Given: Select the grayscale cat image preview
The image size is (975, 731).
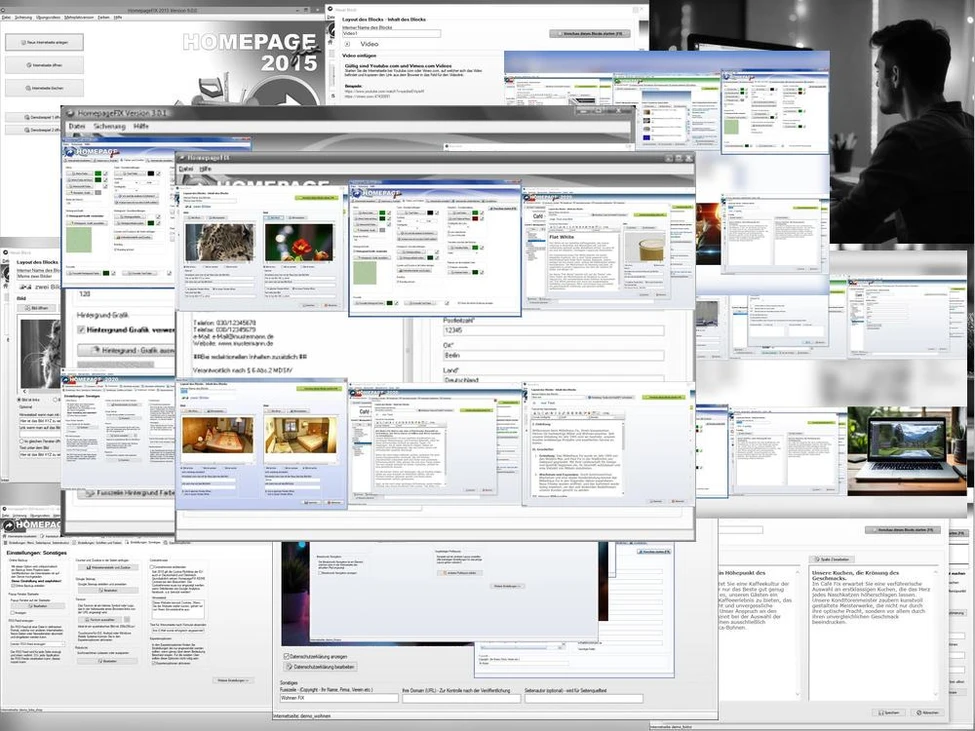Looking at the screenshot, I should [40, 352].
